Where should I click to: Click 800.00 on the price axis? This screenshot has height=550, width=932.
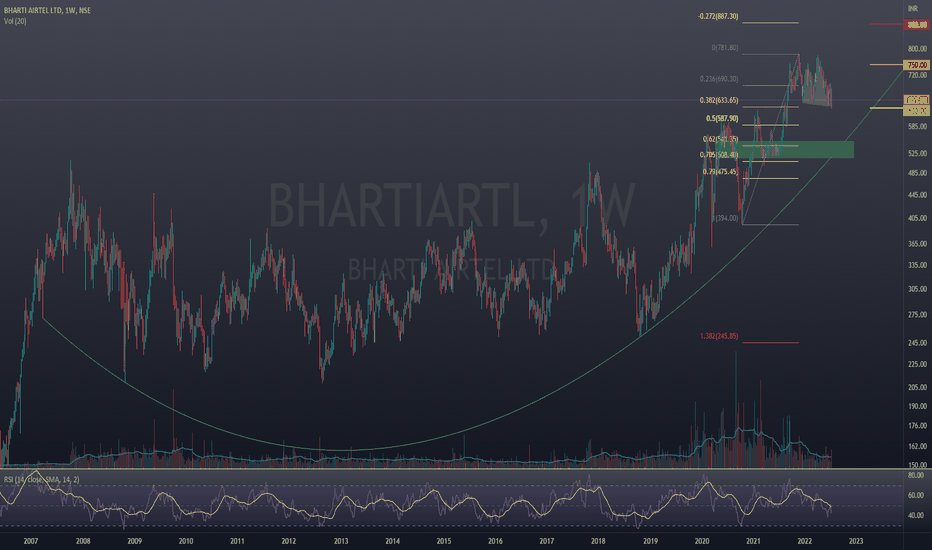(917, 49)
